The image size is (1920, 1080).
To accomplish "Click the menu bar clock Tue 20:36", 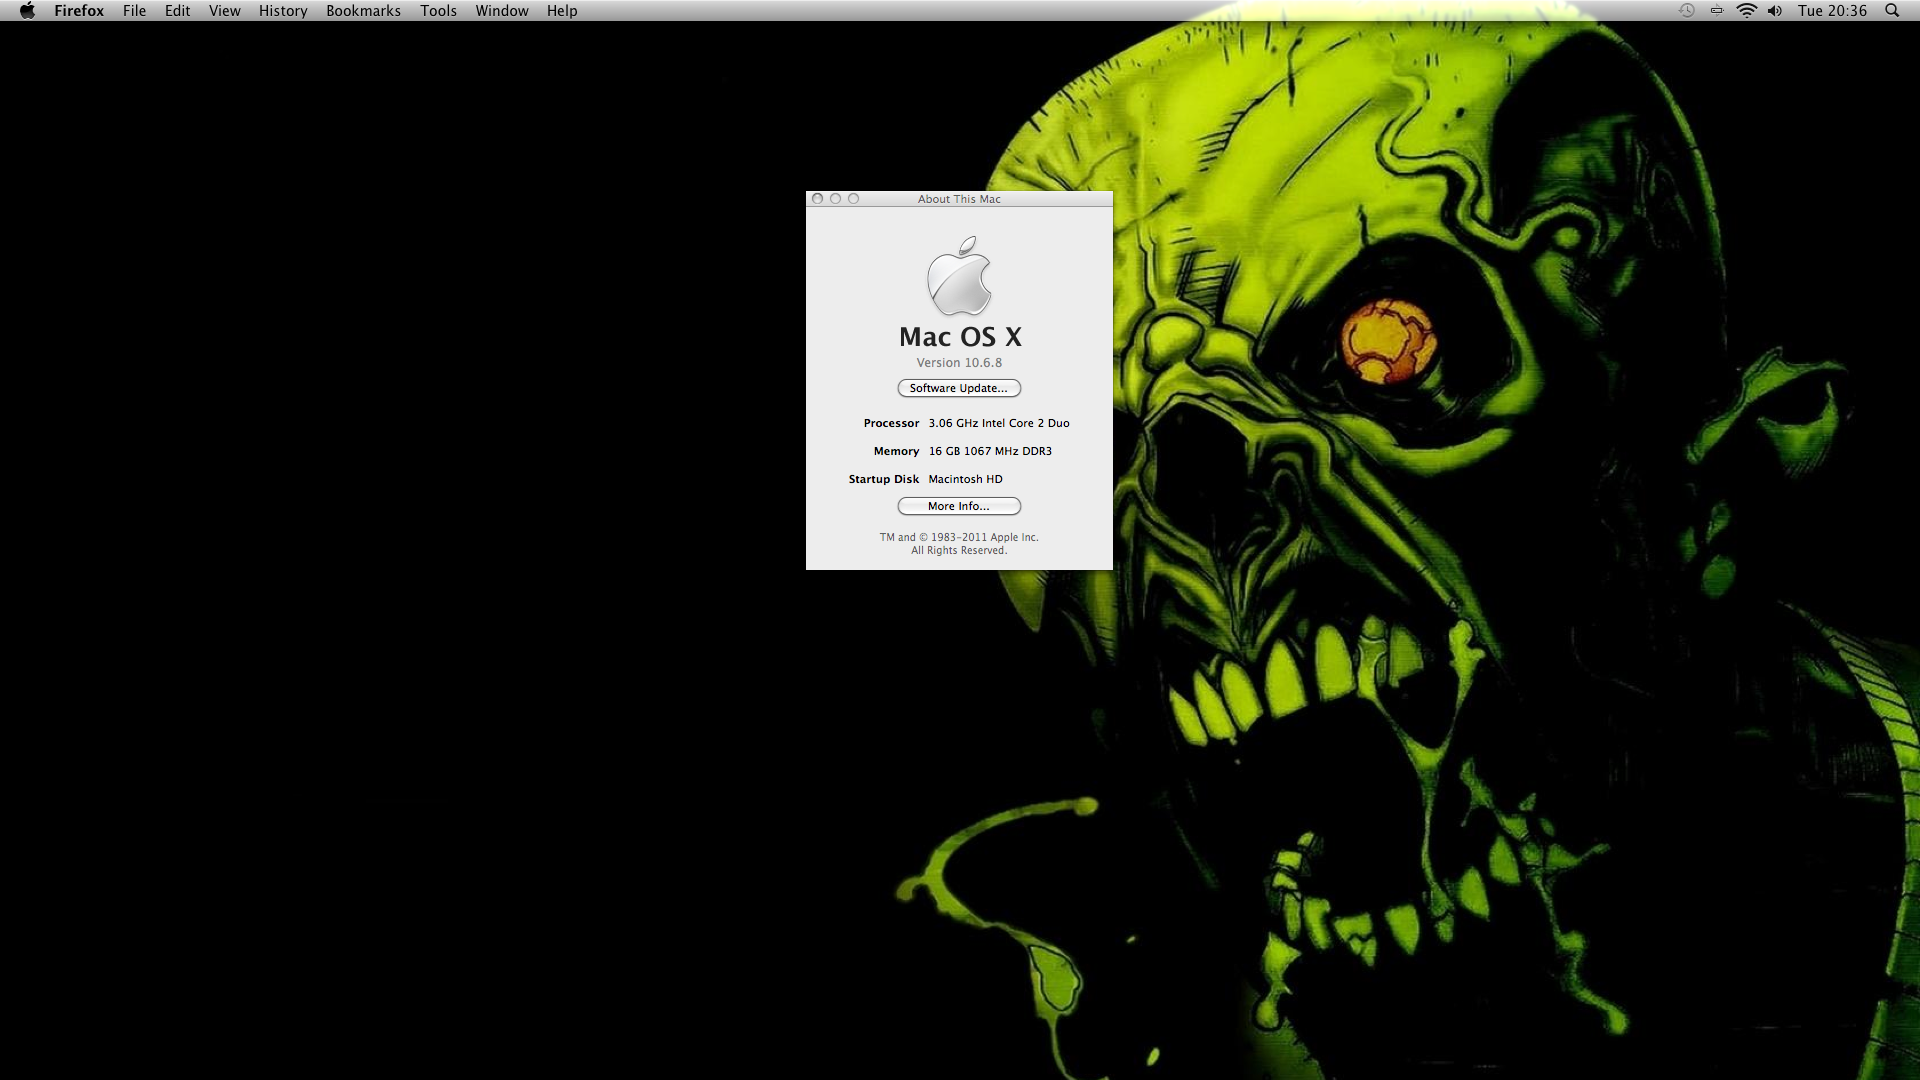I will (1832, 11).
